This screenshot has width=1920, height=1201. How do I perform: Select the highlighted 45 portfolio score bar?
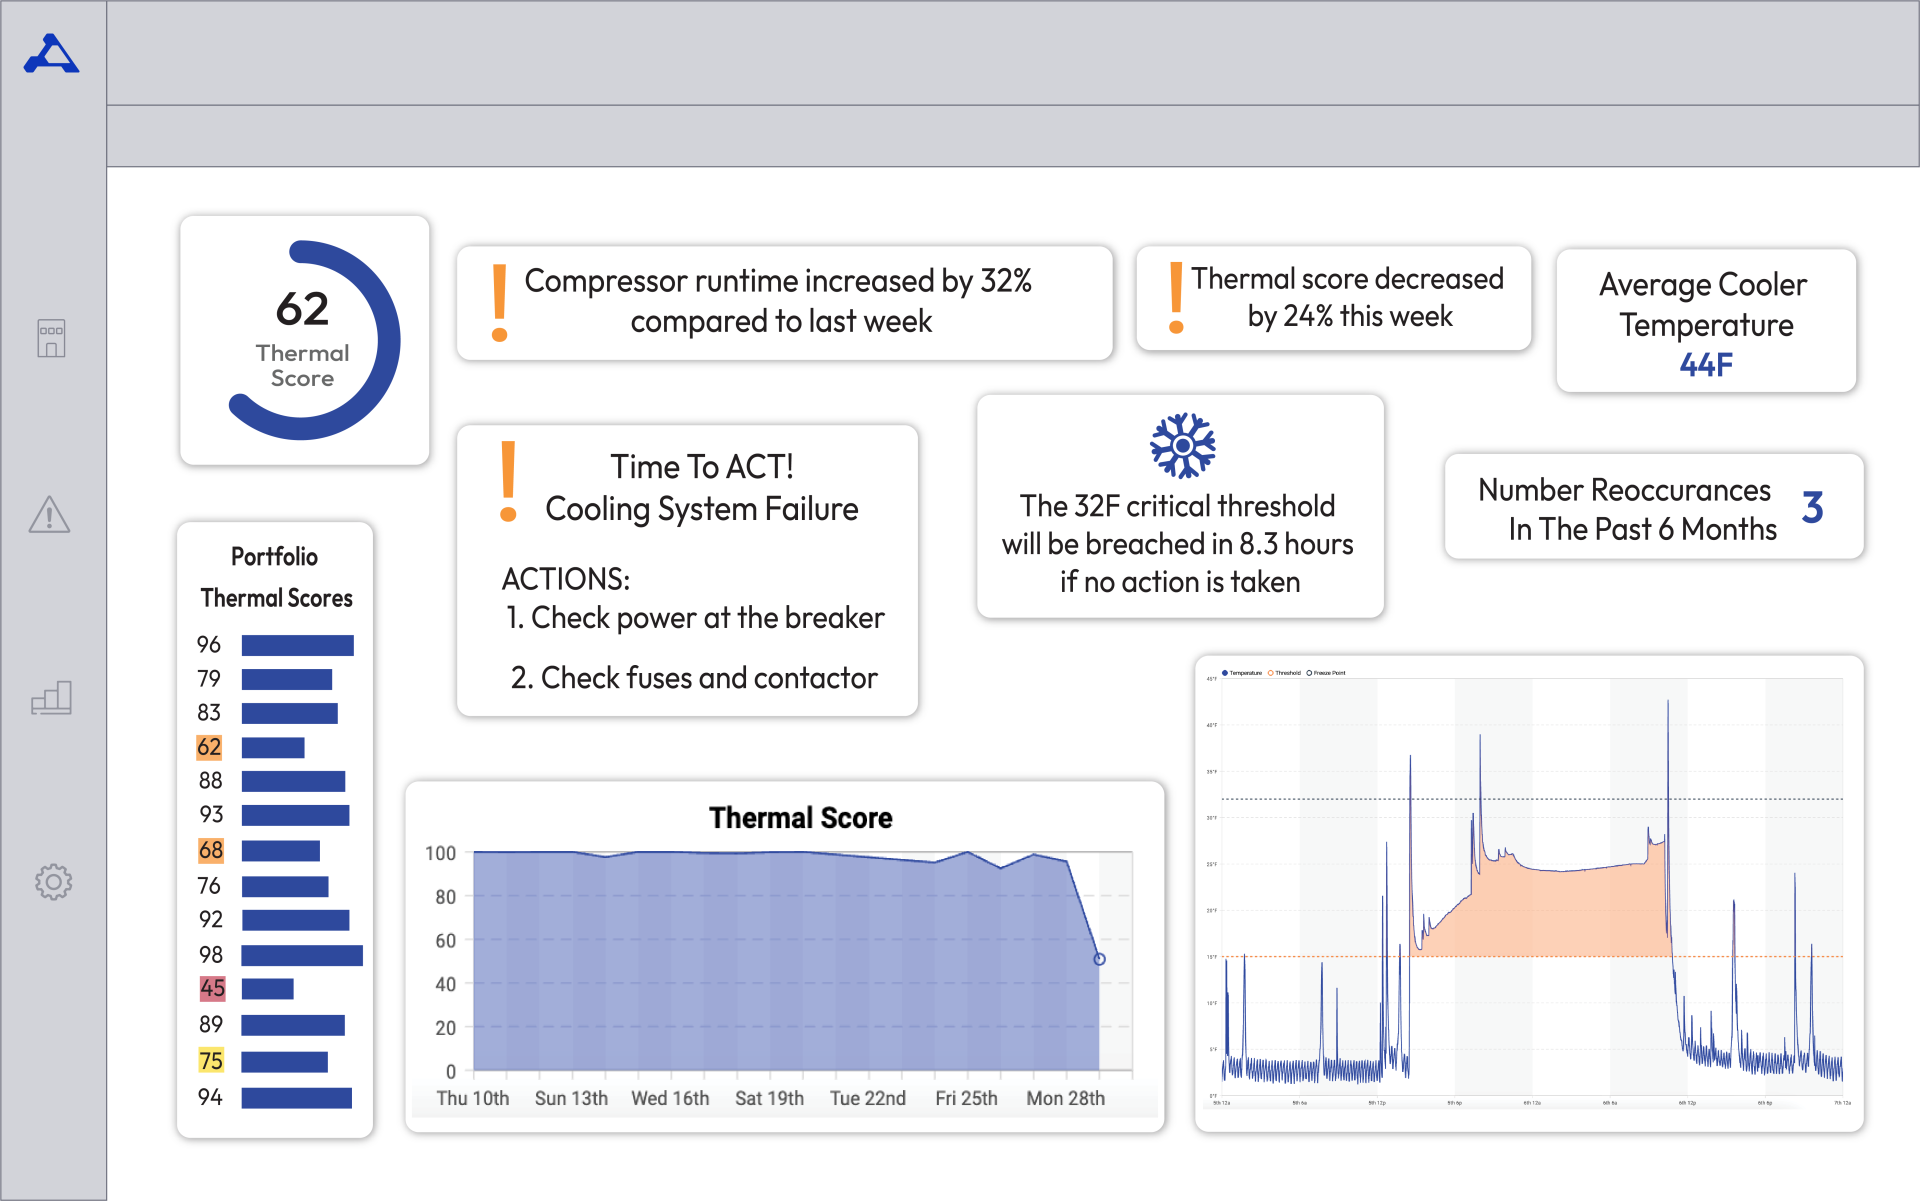pyautogui.click(x=267, y=989)
